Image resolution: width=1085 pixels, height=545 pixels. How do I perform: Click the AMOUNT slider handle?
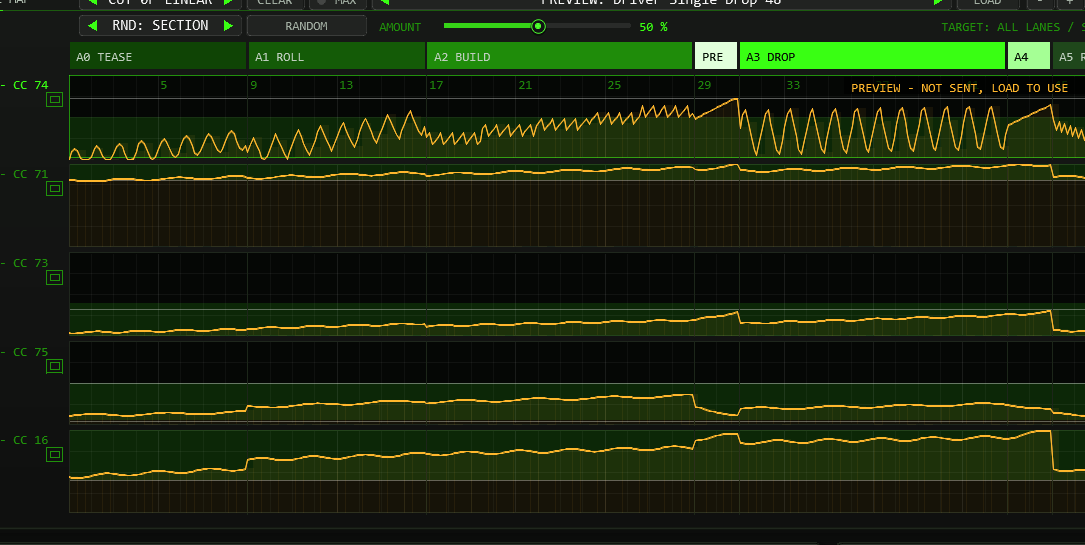[538, 26]
